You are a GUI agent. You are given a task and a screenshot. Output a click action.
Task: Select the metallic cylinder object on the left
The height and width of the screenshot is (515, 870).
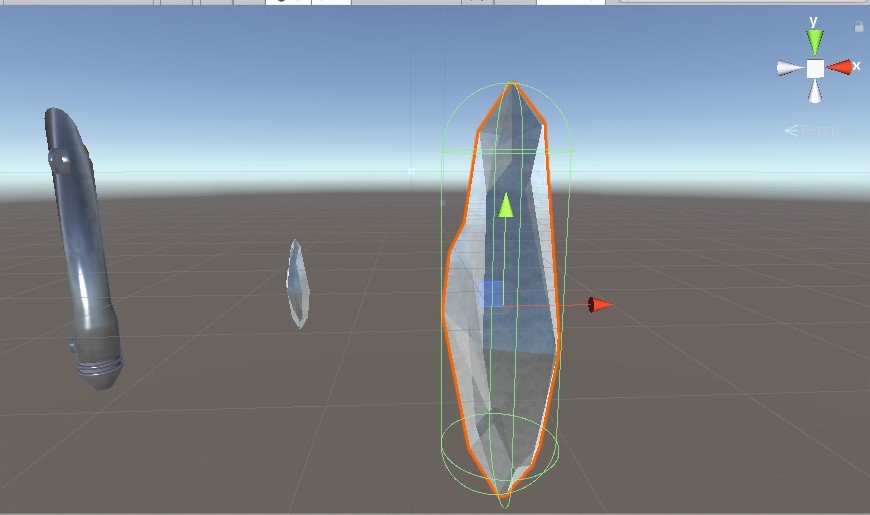tap(83, 248)
